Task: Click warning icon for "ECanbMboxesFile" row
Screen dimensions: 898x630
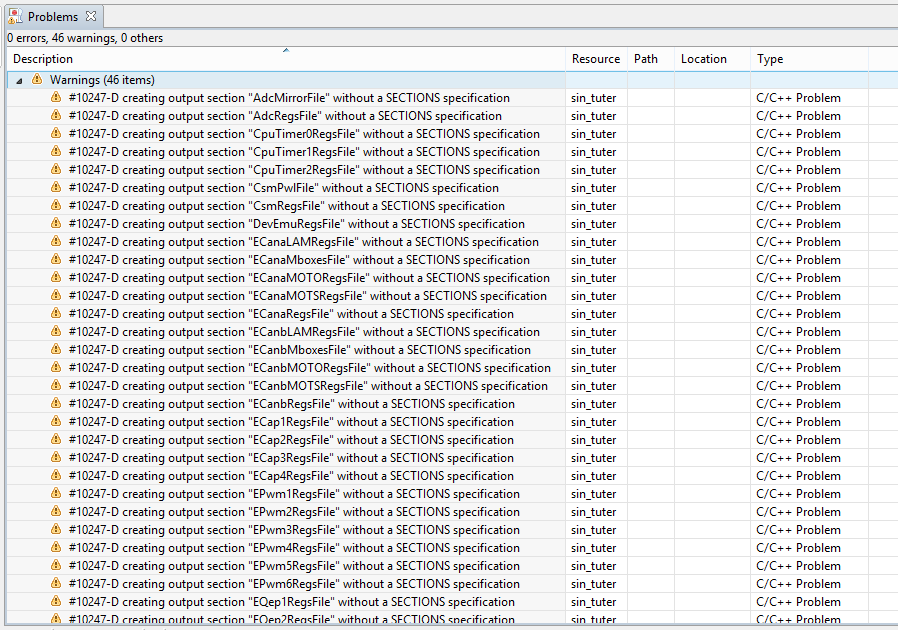Action: pyautogui.click(x=56, y=349)
